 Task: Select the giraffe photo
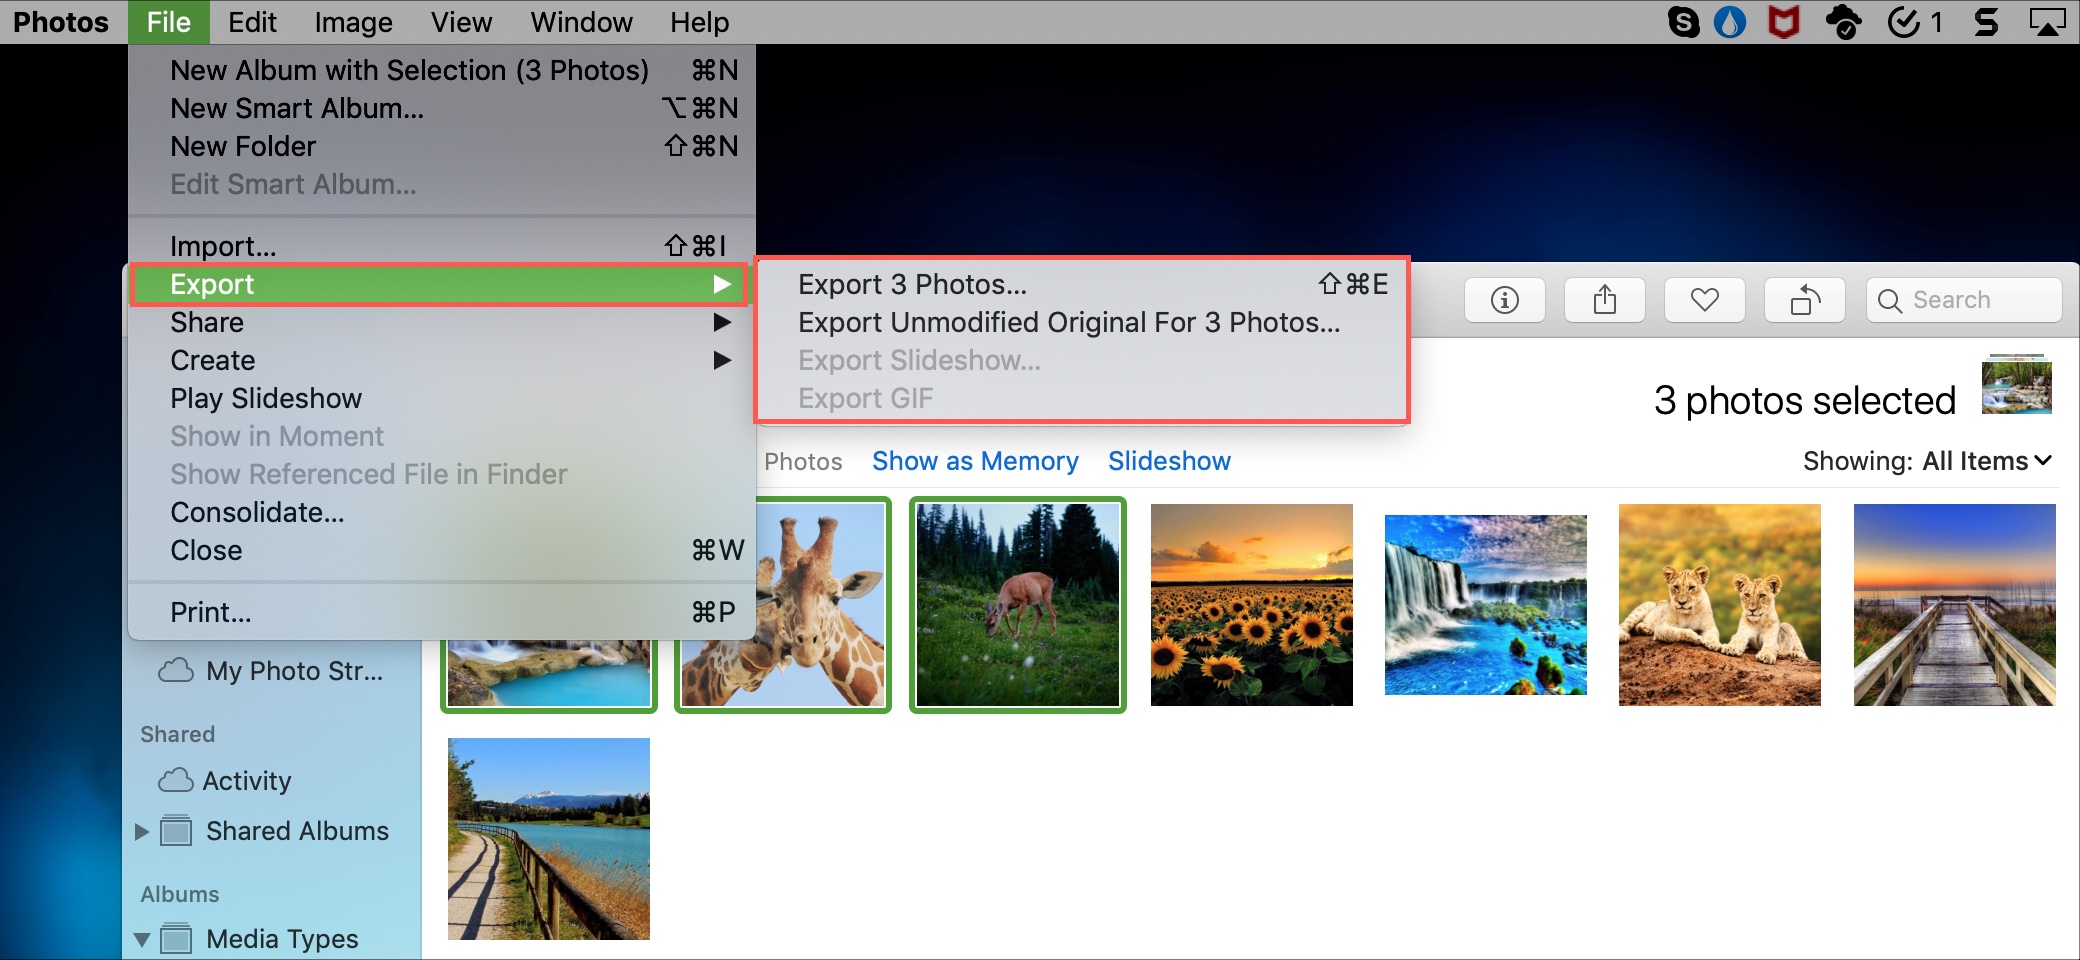coord(820,605)
